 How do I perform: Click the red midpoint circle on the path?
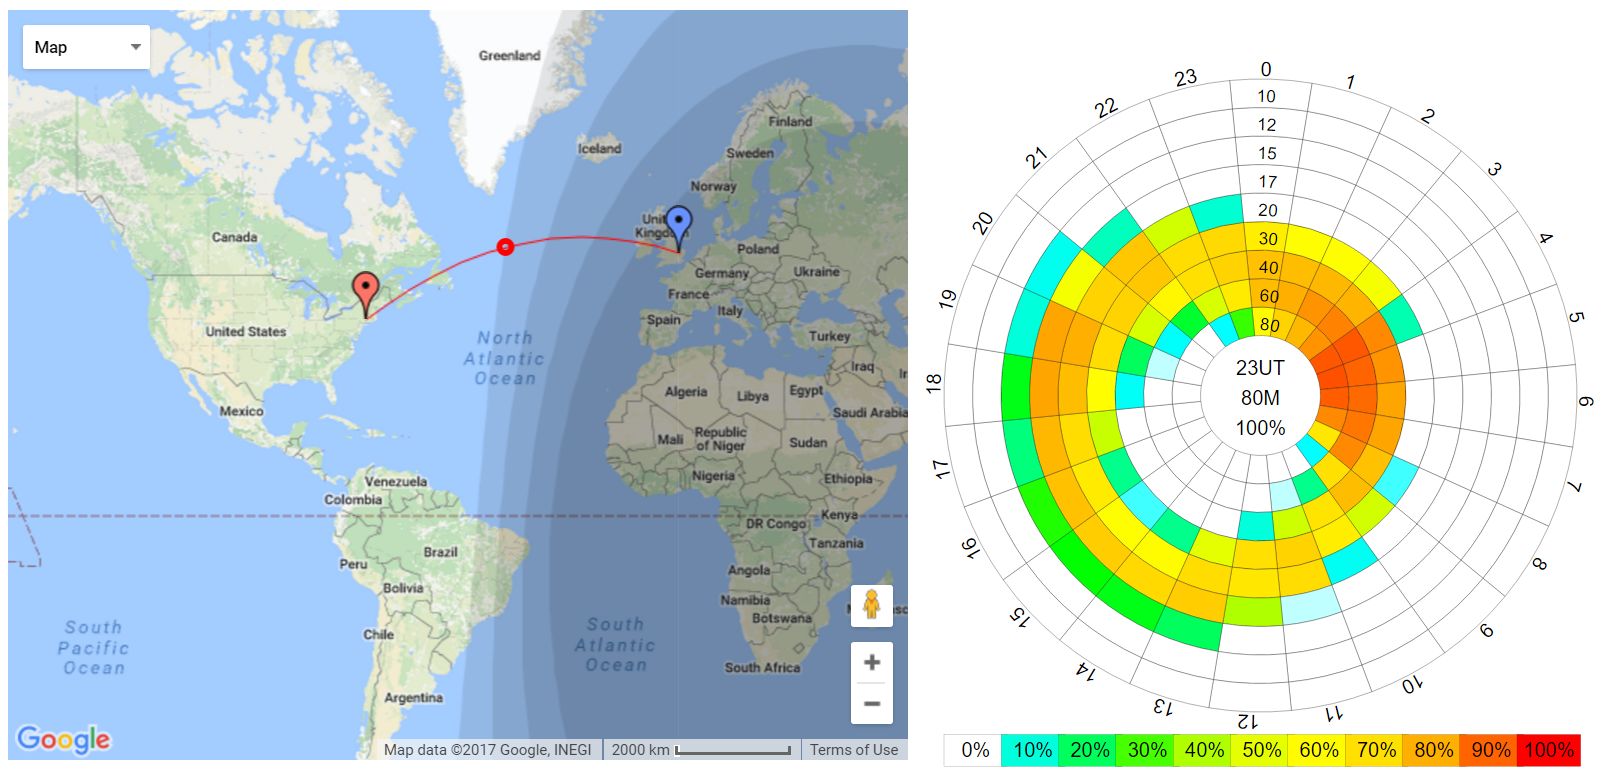click(506, 246)
